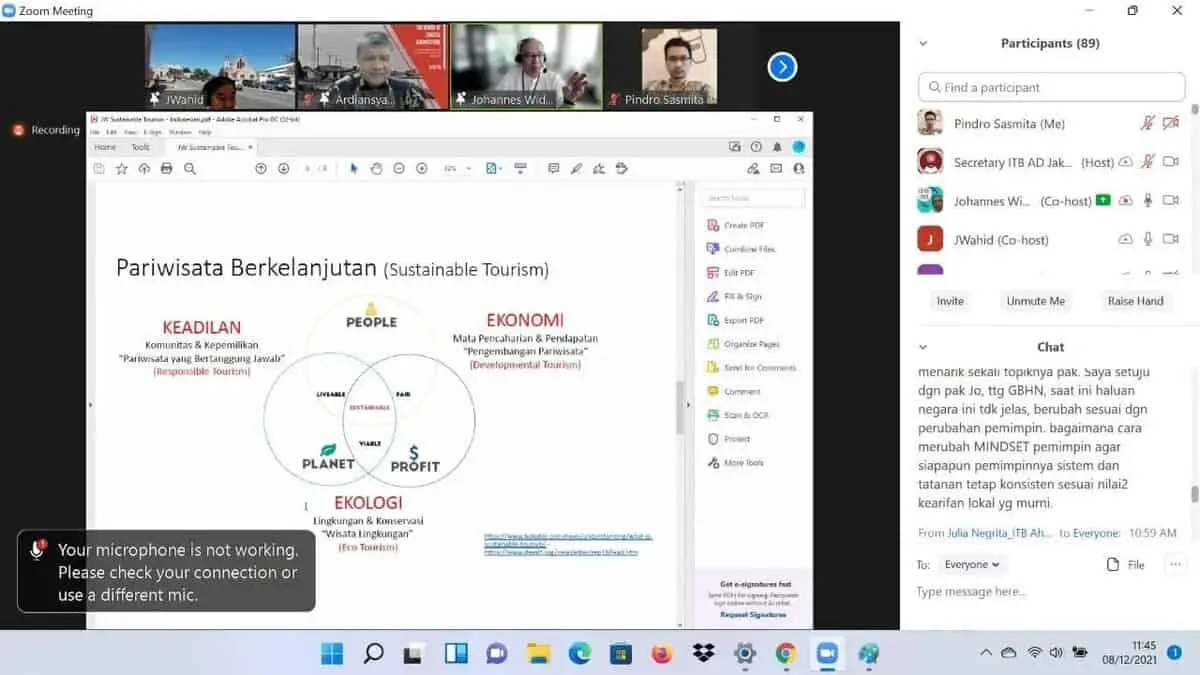Collapse the Participants panel chevron
Screen dimensions: 1200x675
[x=923, y=44]
